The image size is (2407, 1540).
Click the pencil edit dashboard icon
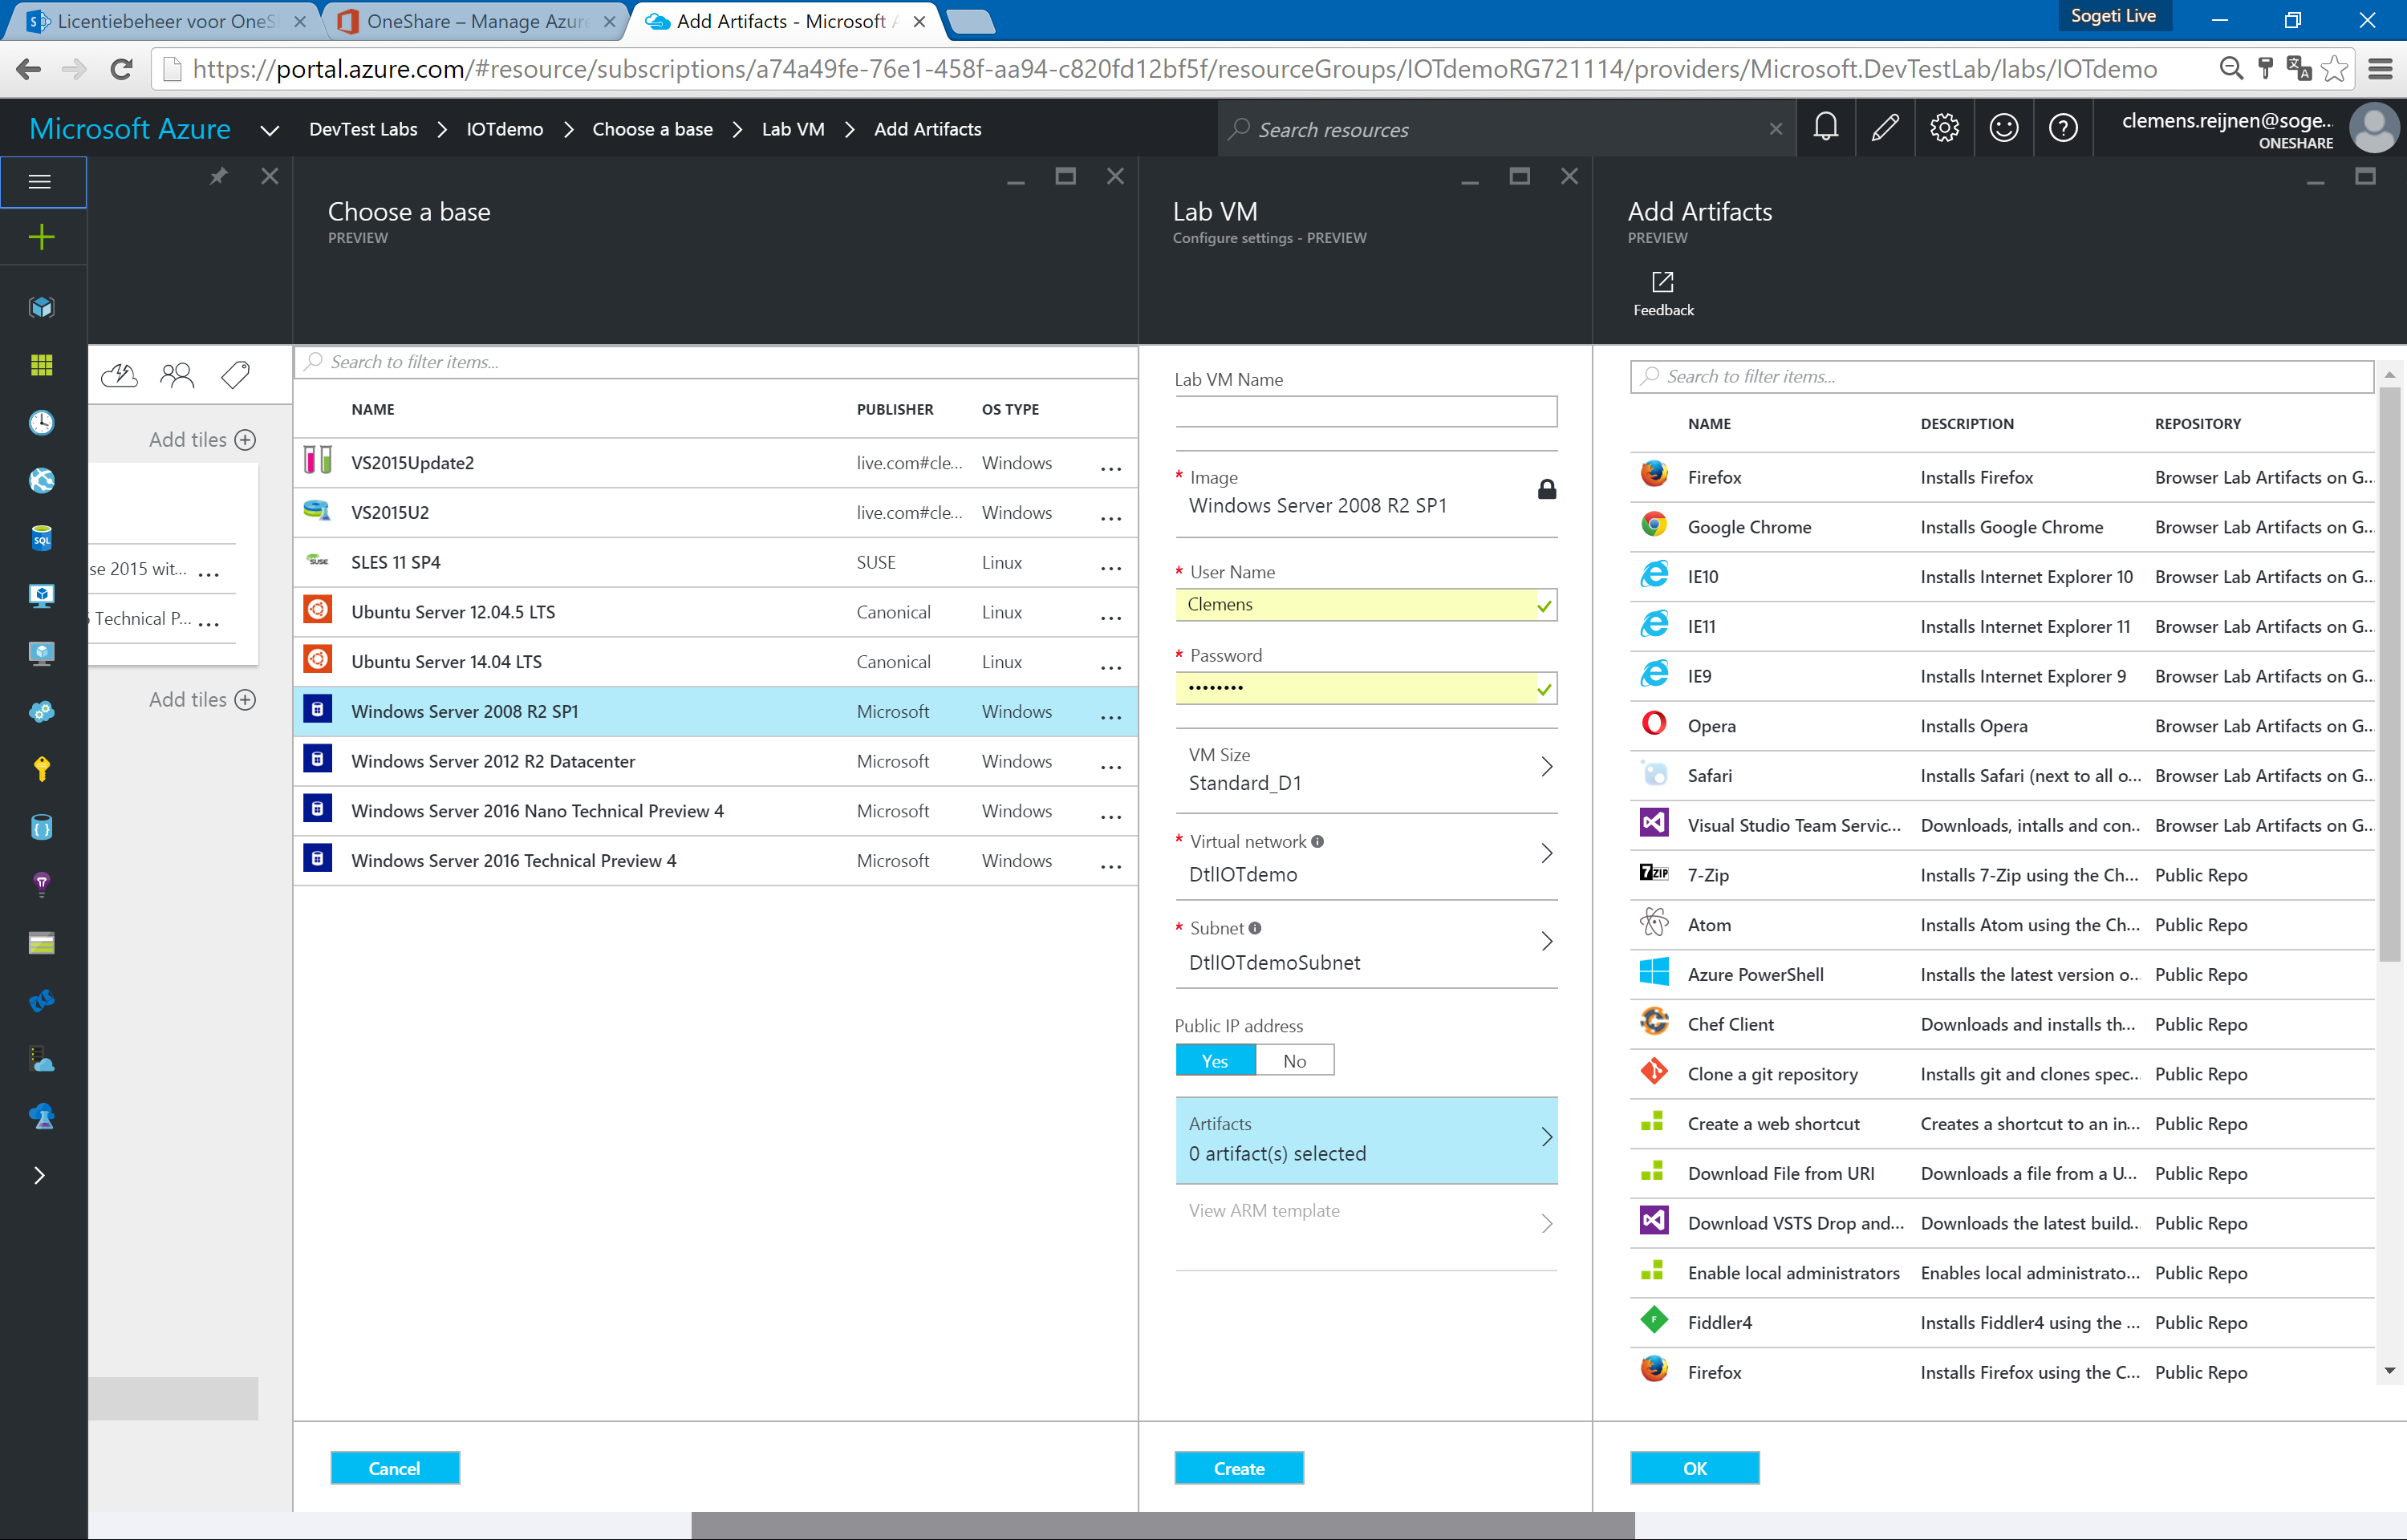click(x=1884, y=128)
